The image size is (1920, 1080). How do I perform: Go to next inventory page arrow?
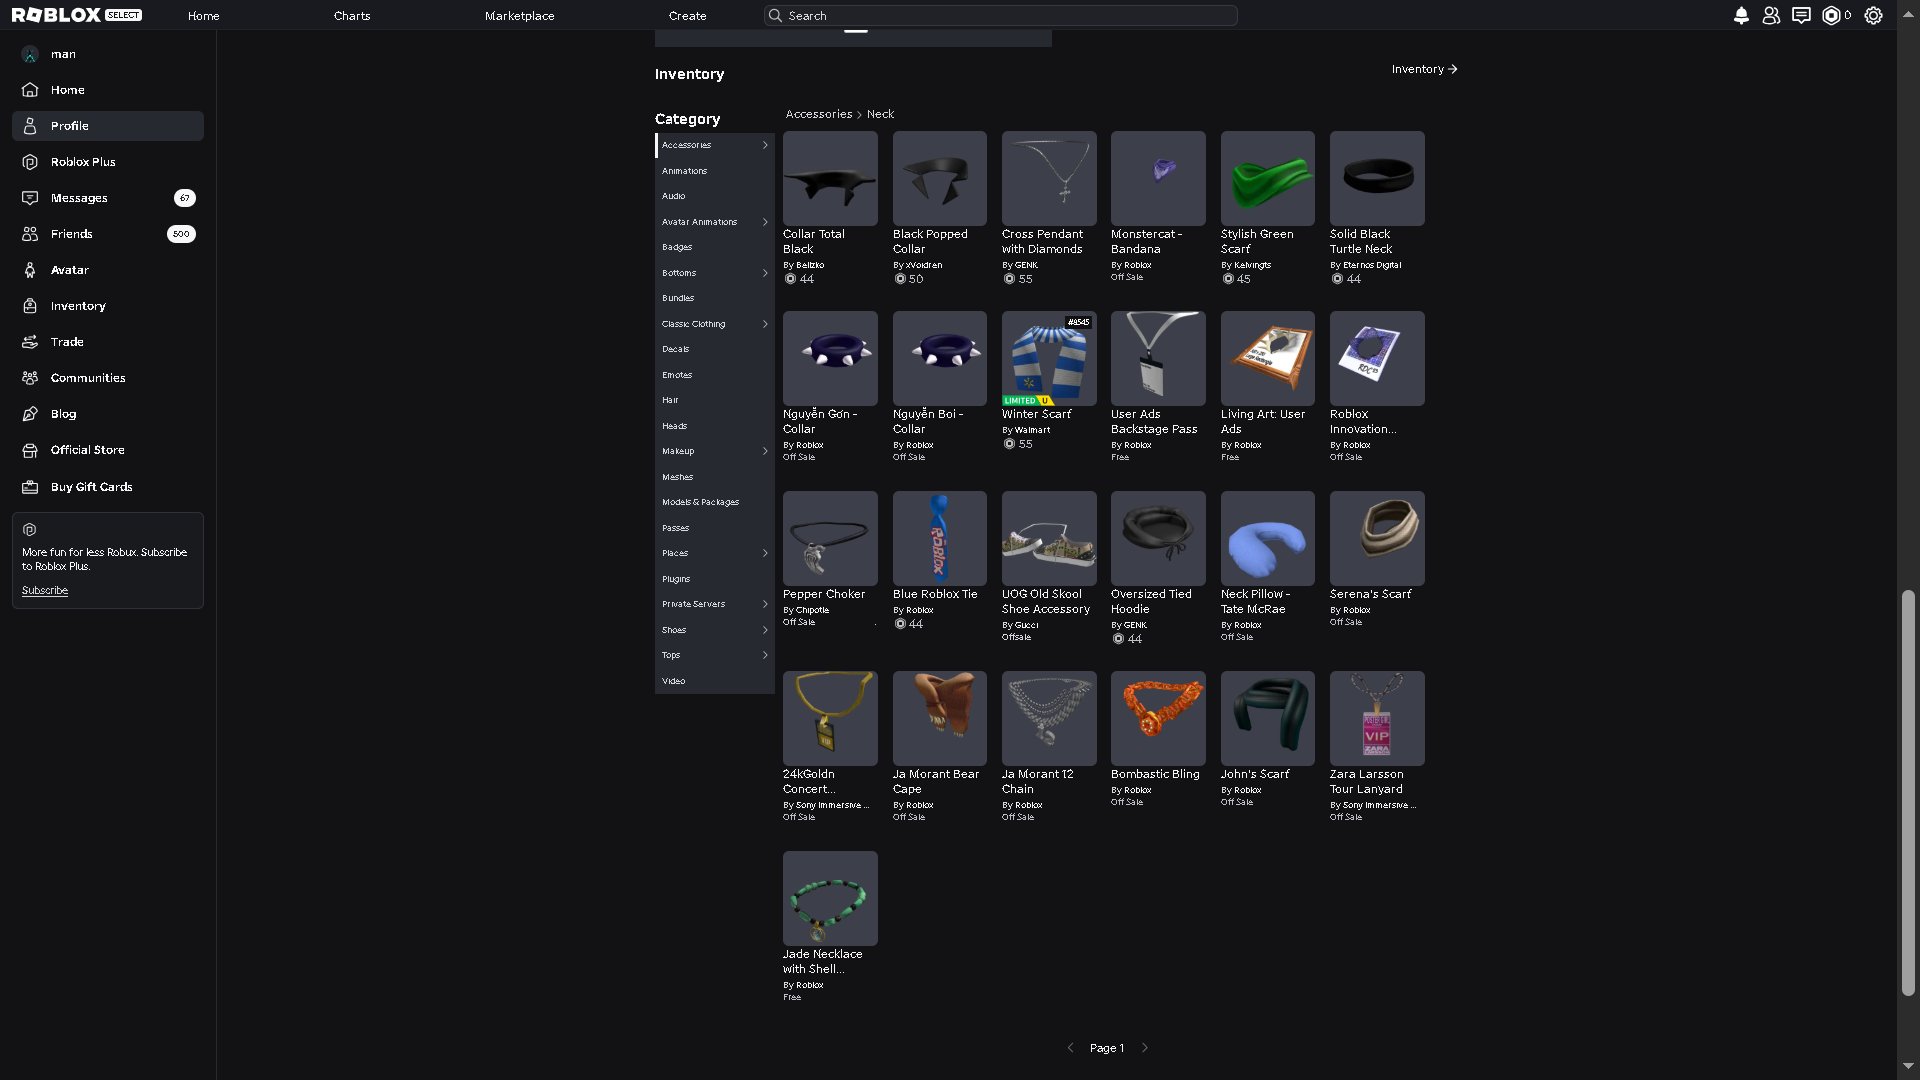point(1145,1048)
